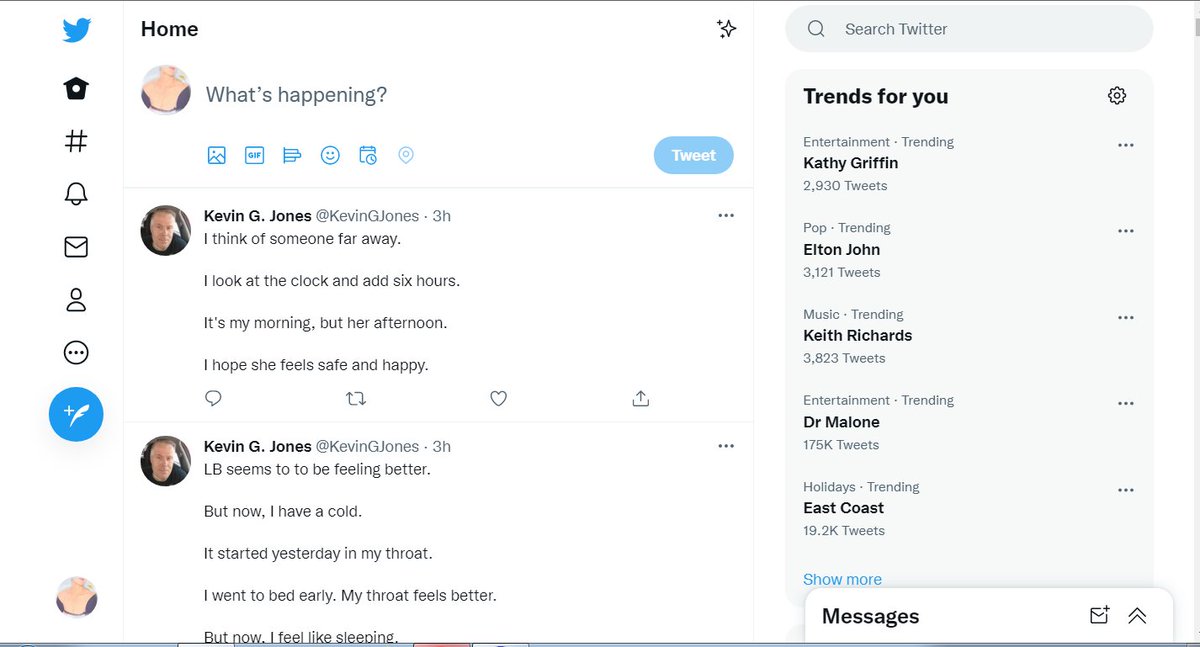This screenshot has width=1200, height=647.
Task: Click Kevin G. Jones avatar on first tweet
Action: pyautogui.click(x=166, y=231)
